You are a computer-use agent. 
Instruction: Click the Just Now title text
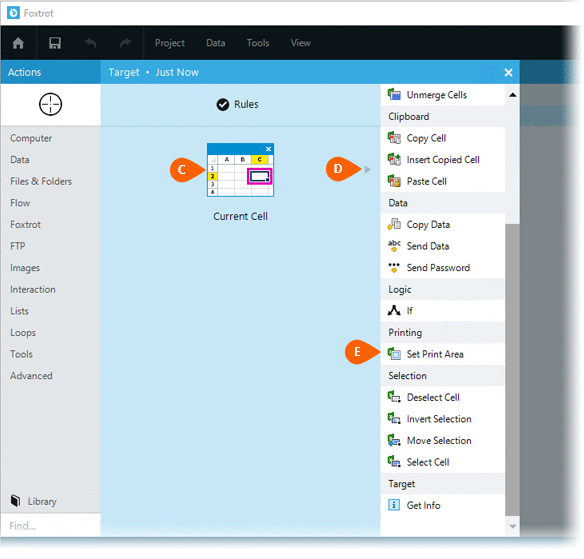[177, 72]
